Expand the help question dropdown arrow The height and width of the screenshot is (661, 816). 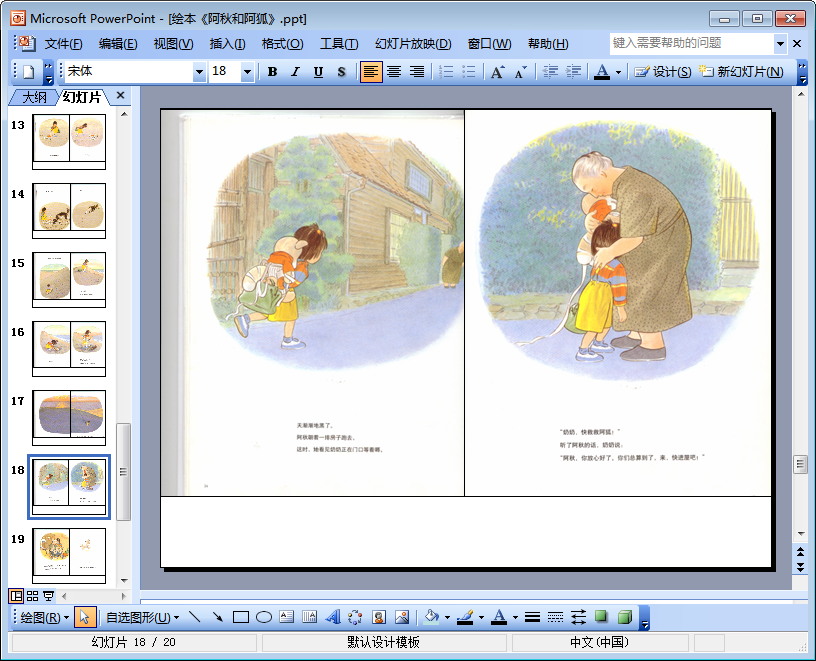(780, 44)
